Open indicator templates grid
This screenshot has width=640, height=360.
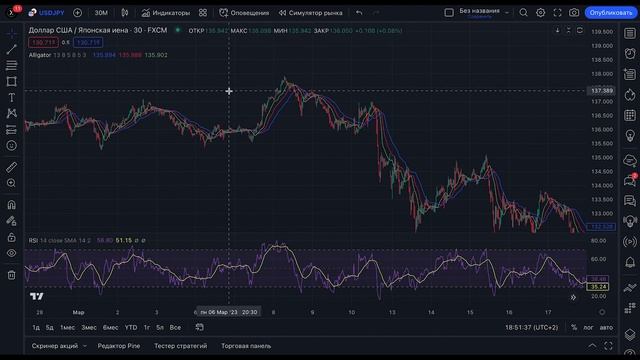point(203,13)
